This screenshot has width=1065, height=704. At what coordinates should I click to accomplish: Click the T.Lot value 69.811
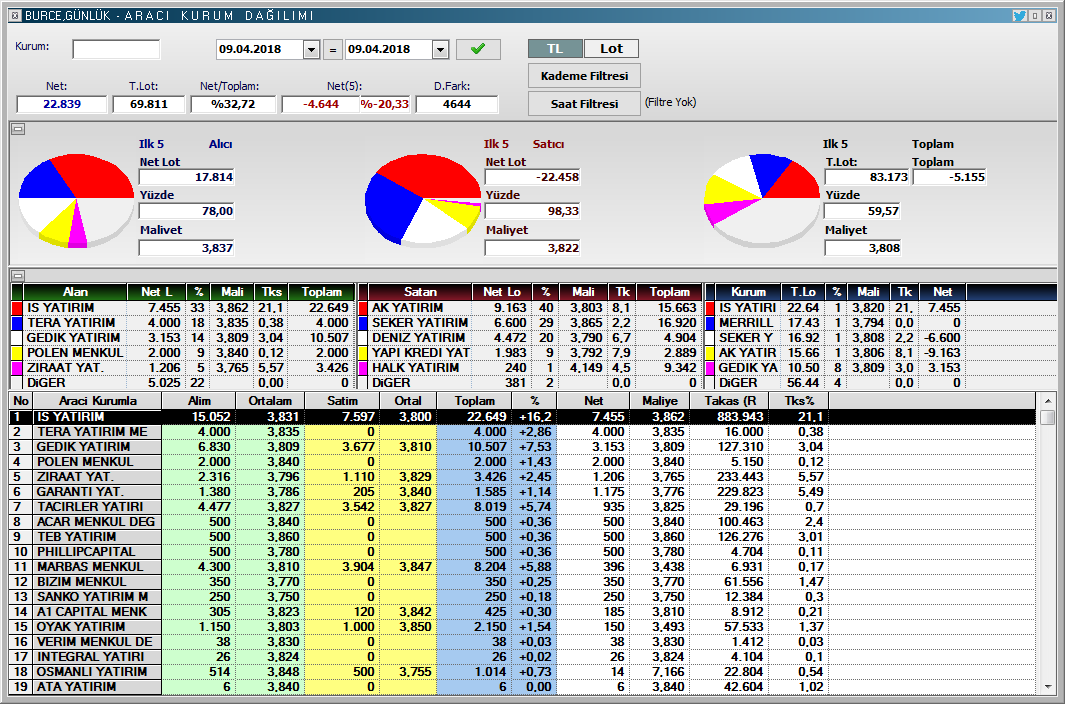tap(149, 104)
